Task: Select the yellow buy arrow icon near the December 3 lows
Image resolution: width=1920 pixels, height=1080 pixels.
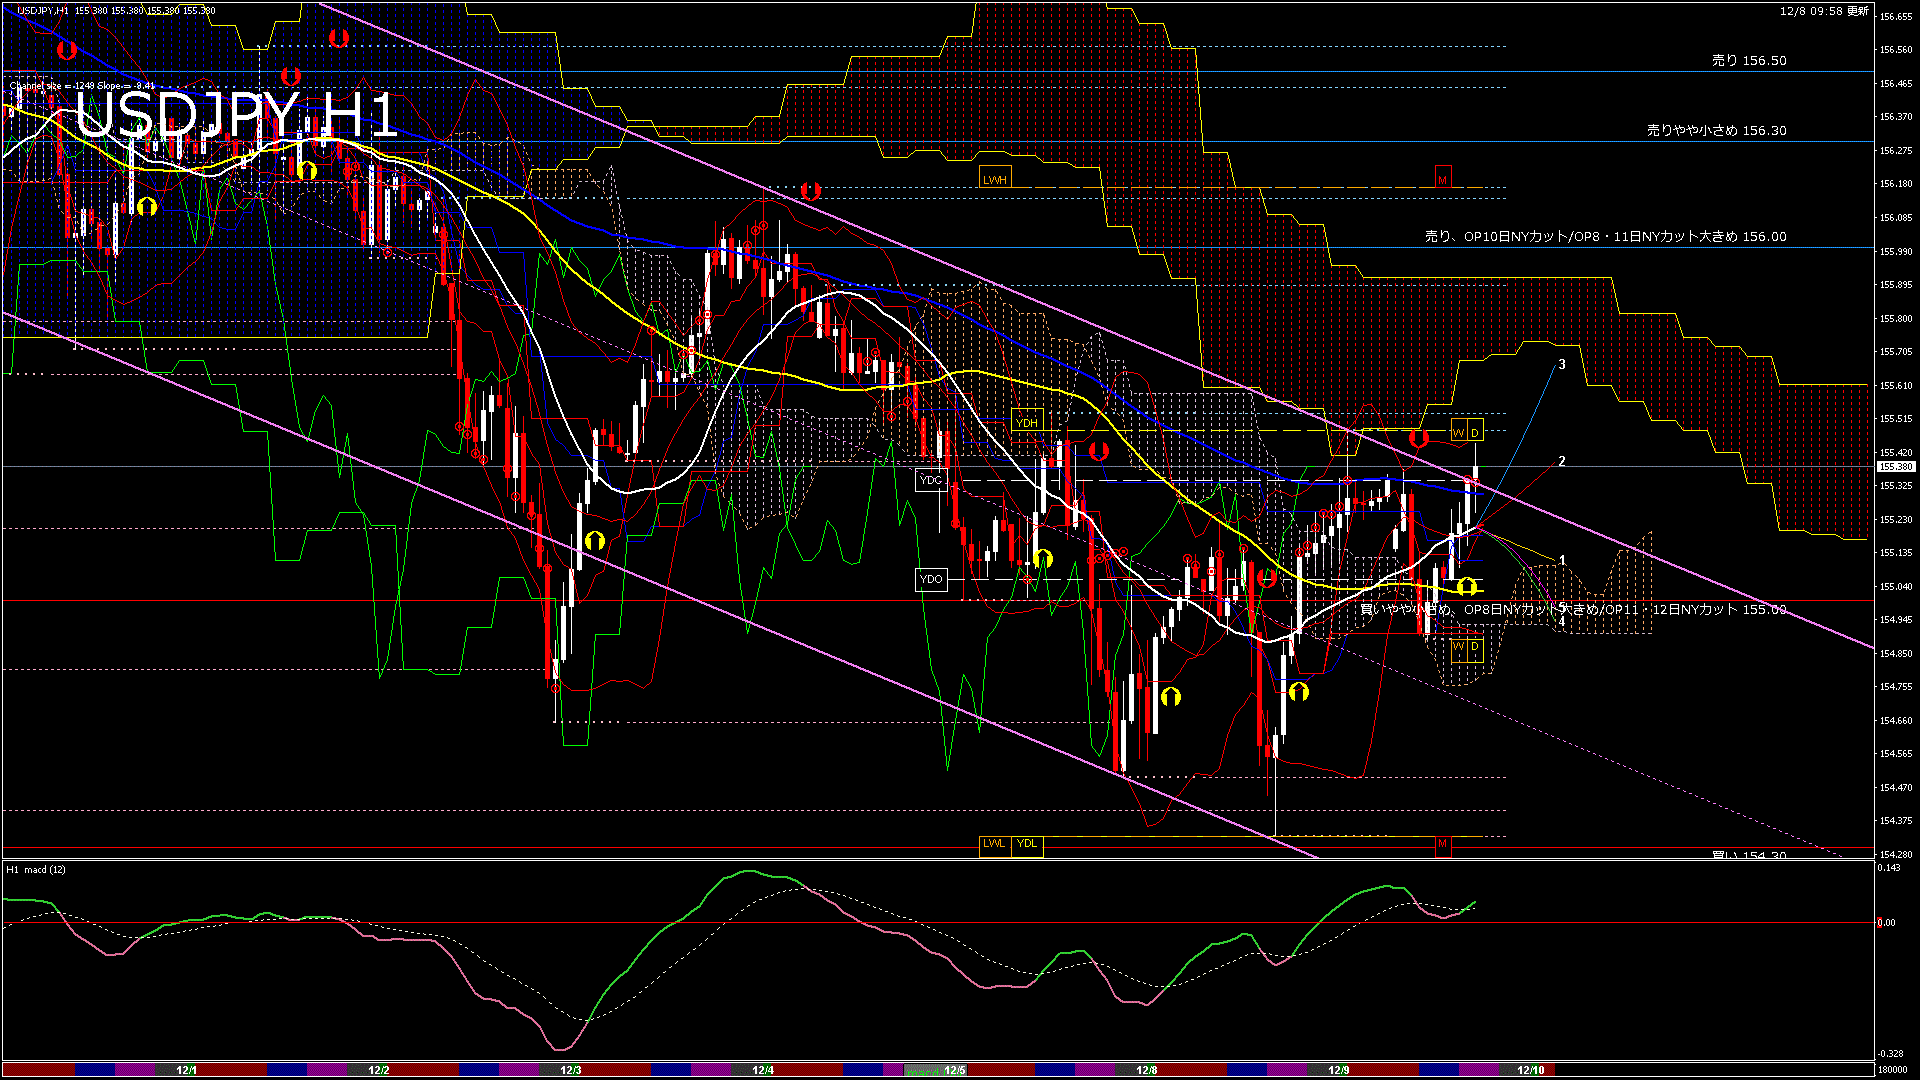Action: click(595, 539)
